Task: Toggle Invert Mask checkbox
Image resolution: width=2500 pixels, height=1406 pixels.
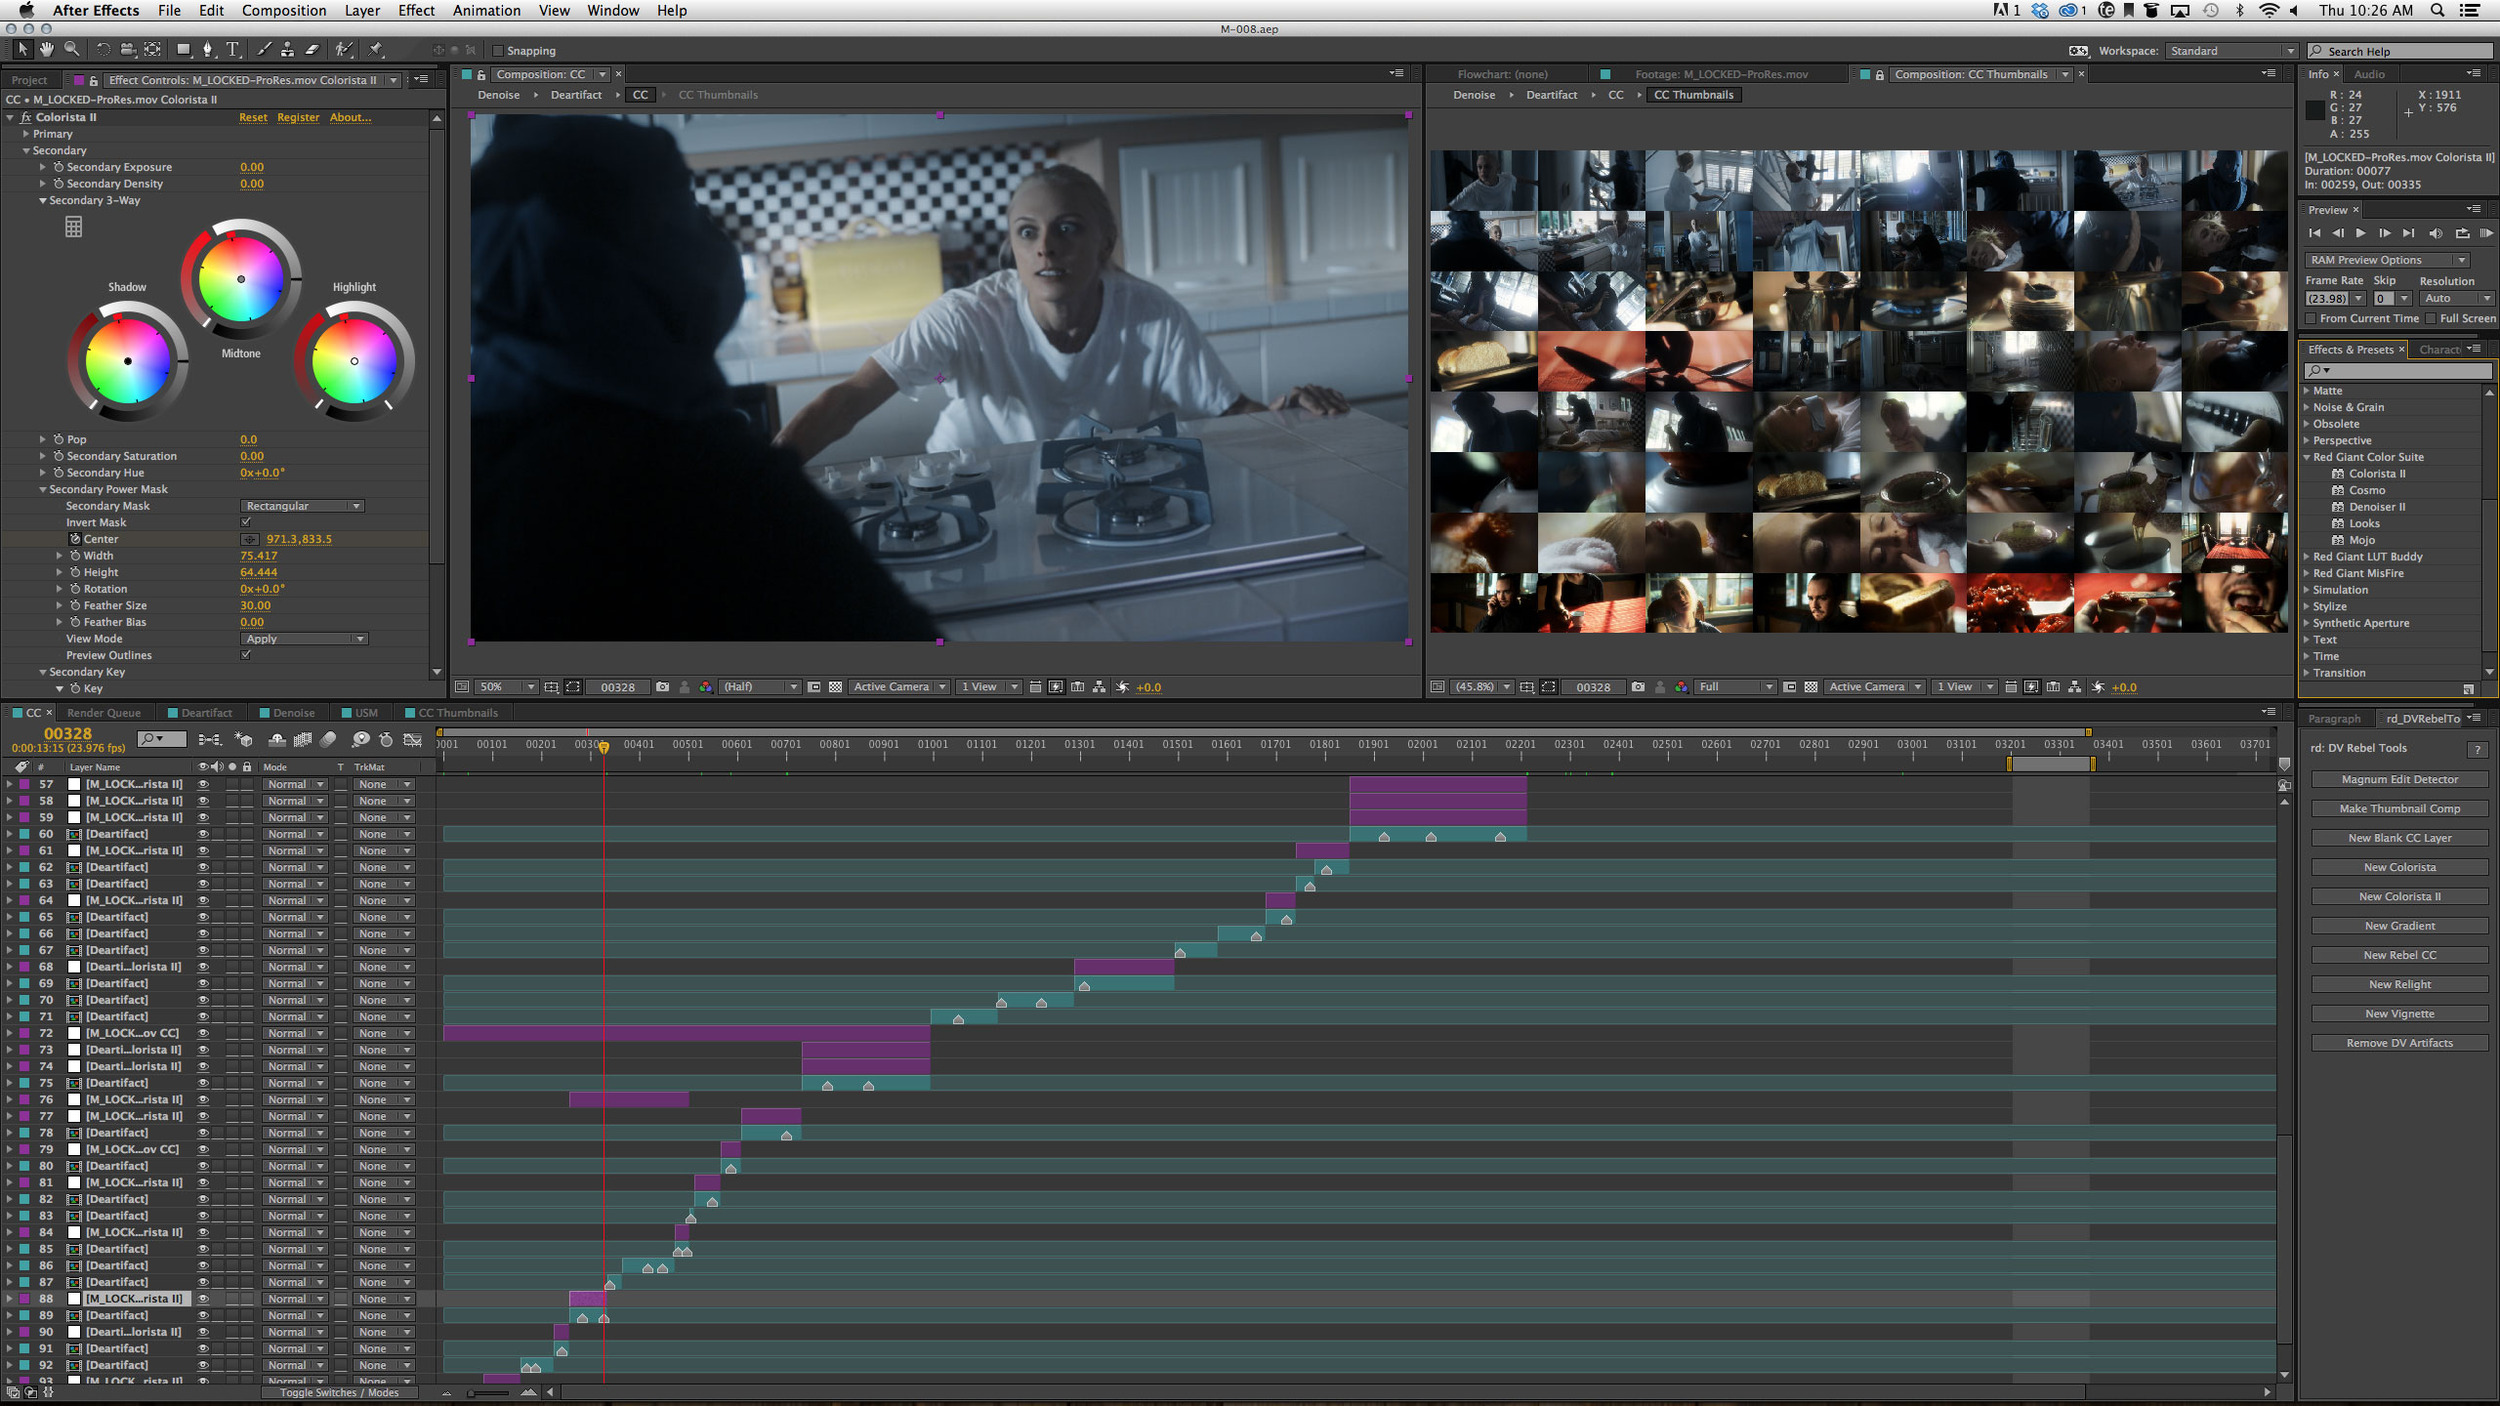Action: coord(246,522)
